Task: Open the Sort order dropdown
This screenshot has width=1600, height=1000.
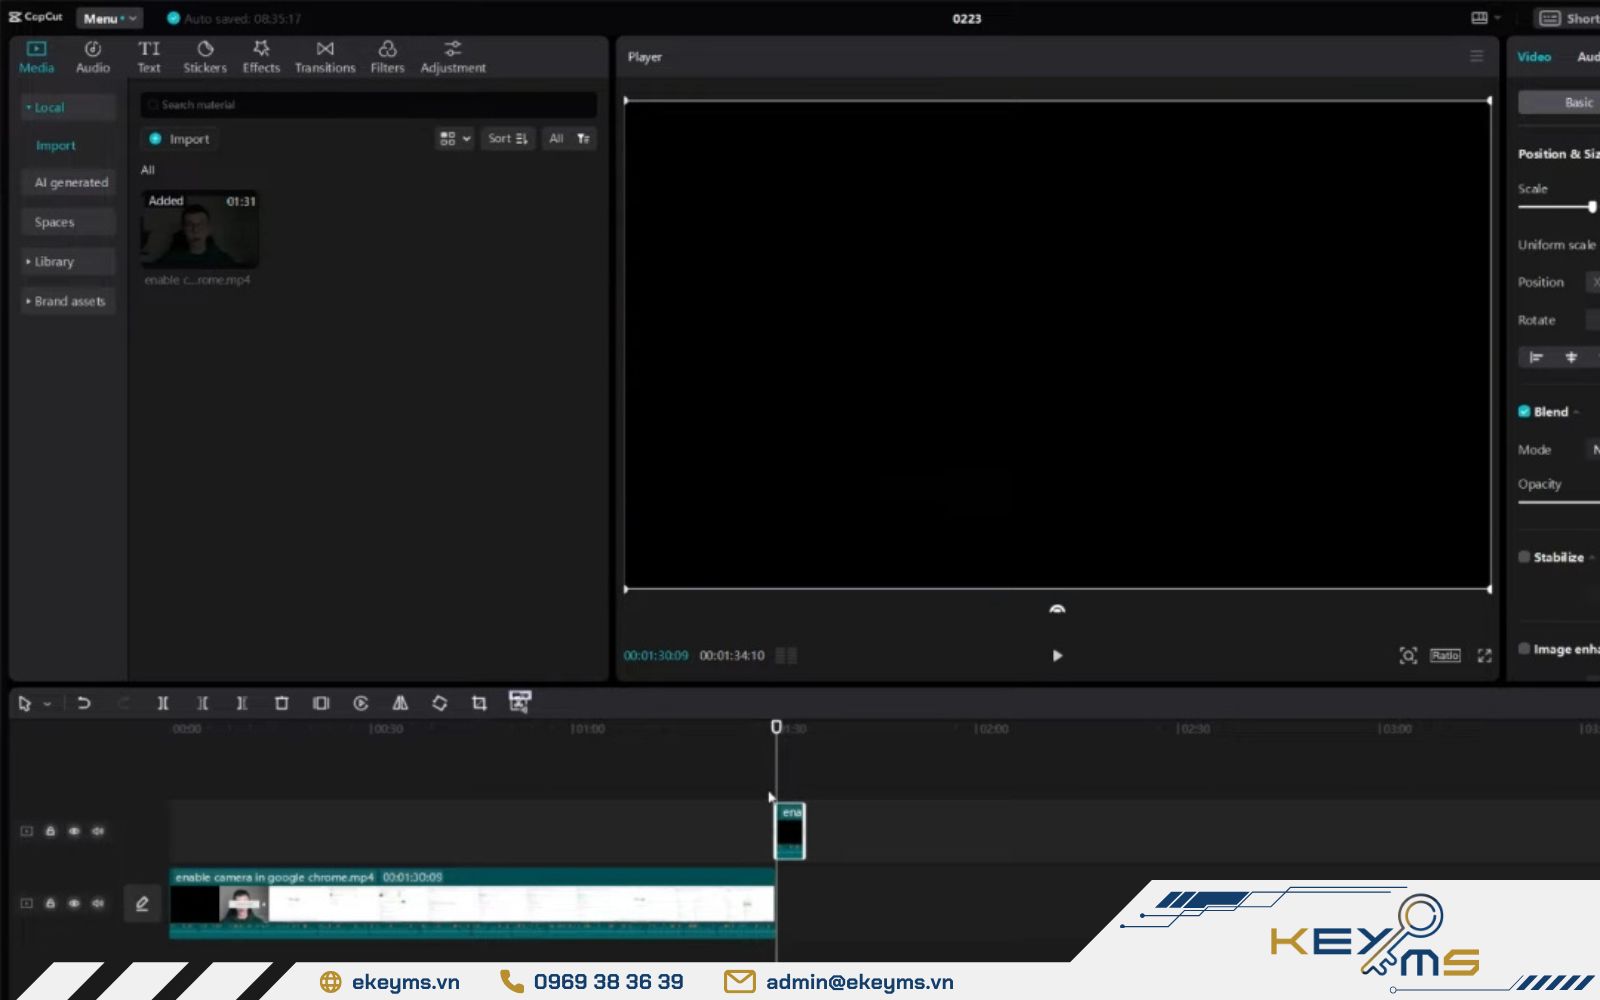Action: point(508,138)
